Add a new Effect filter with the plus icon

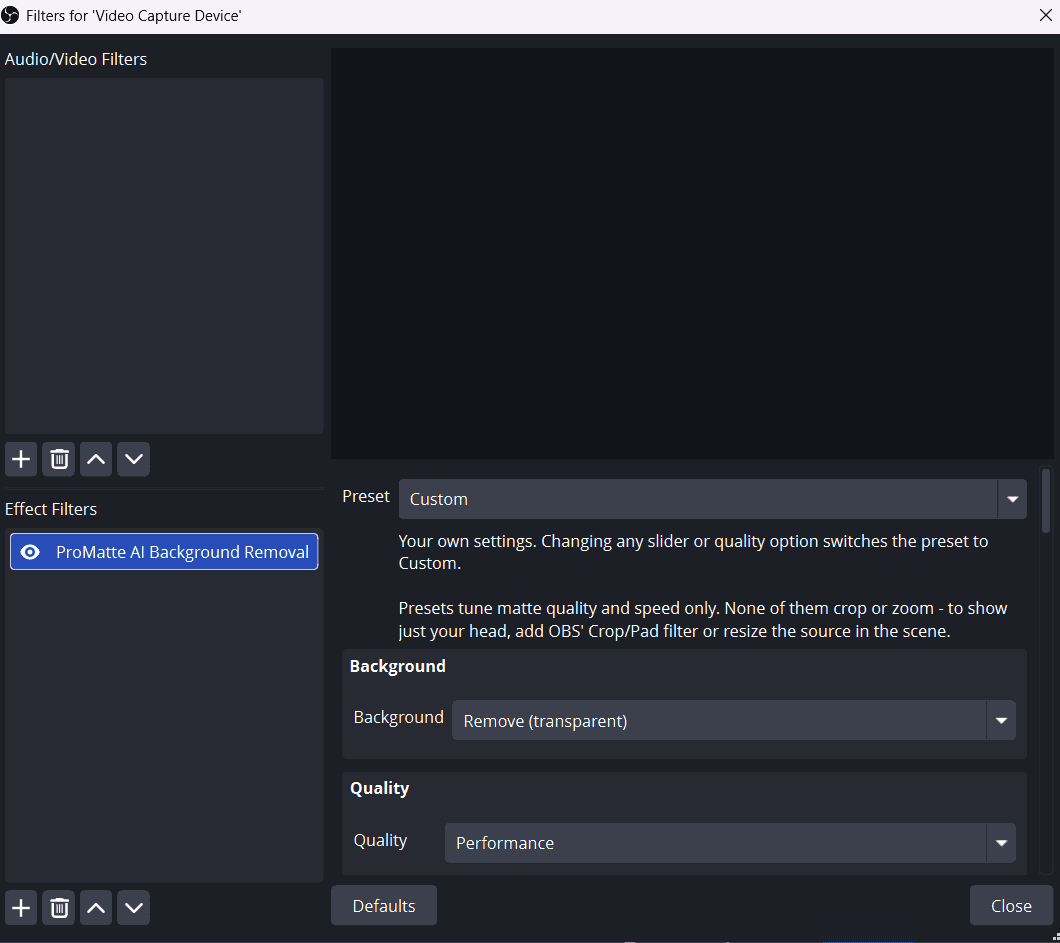[x=21, y=908]
